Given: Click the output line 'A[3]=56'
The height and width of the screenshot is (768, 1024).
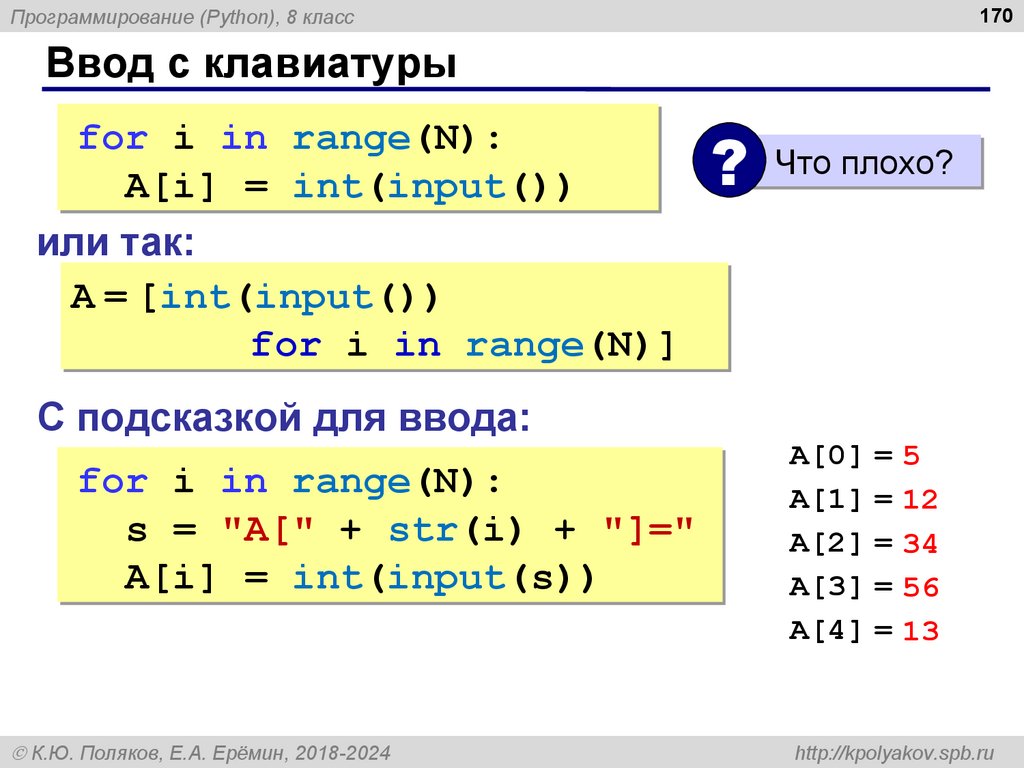Looking at the screenshot, I should click(x=863, y=587).
